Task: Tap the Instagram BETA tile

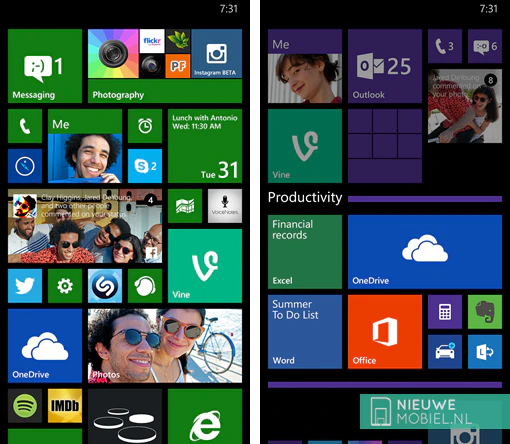Action: point(217,54)
